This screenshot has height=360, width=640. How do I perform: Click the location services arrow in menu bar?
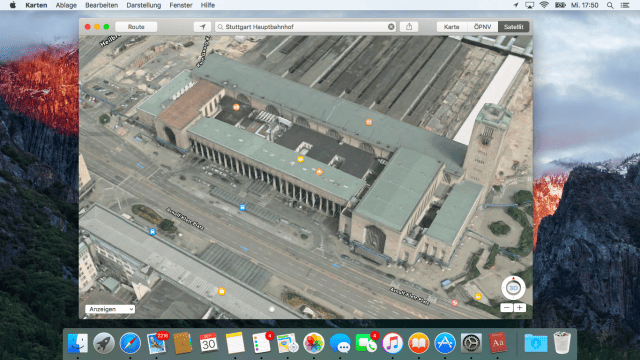coord(516,5)
